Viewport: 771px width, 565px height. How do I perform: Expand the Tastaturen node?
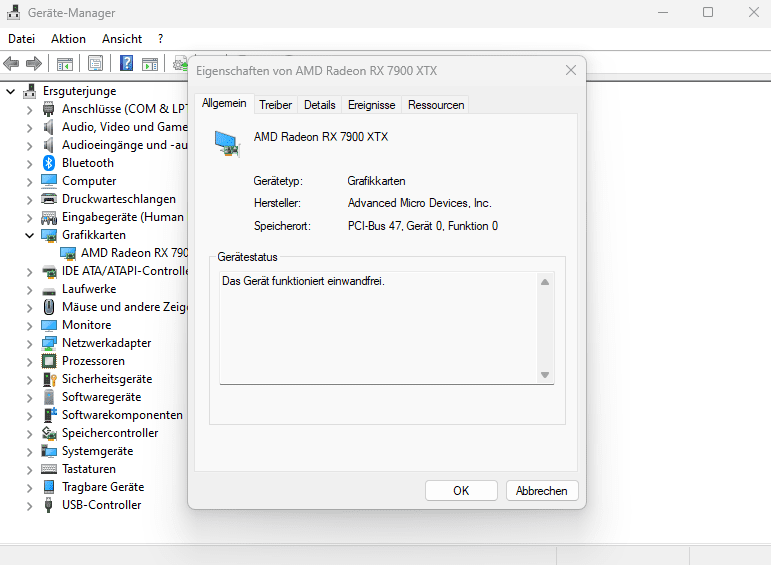(30, 470)
